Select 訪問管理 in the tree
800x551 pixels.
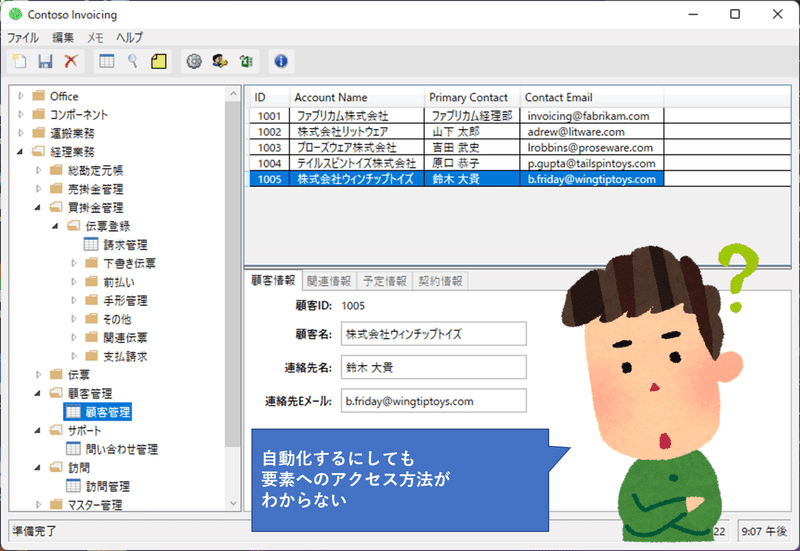108,486
